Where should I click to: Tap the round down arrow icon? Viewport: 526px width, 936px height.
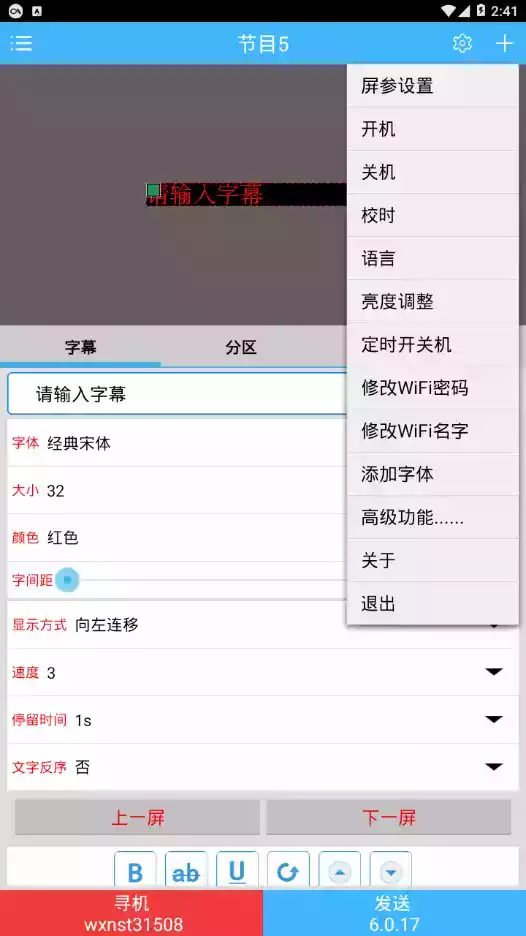click(x=391, y=872)
